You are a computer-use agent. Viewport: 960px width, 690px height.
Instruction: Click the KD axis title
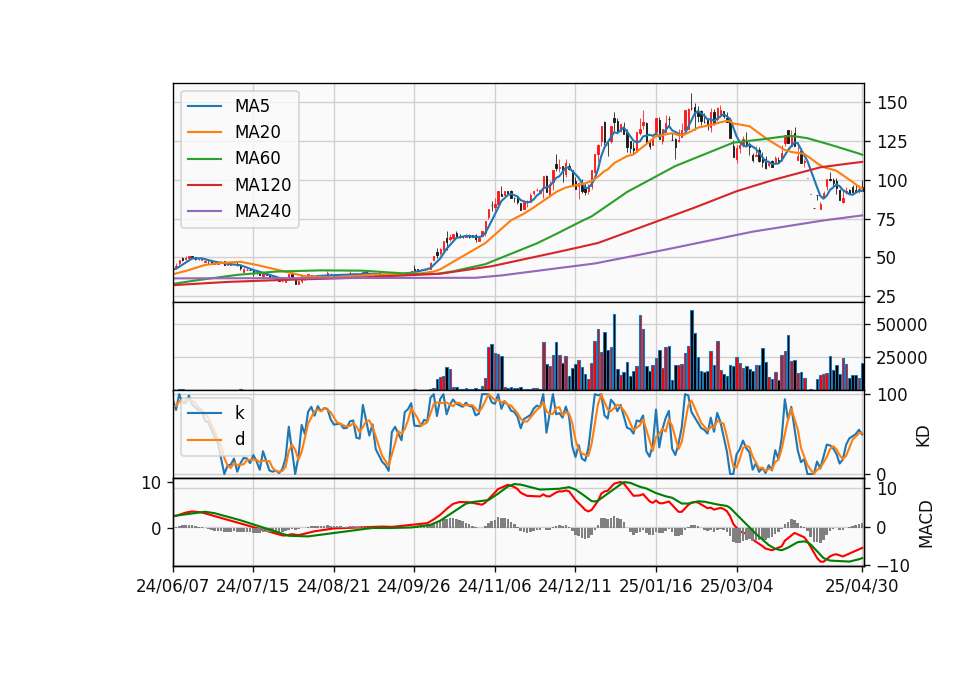(923, 437)
